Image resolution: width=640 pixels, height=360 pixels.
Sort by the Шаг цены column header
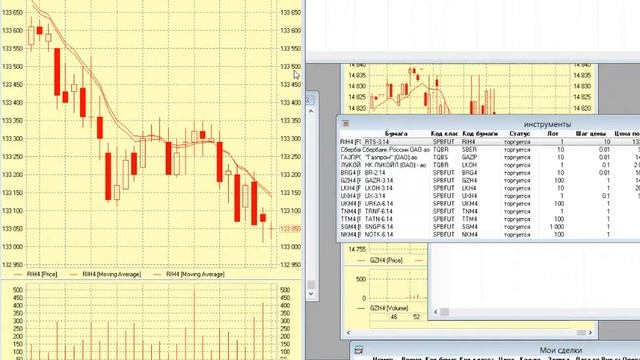(x=590, y=133)
